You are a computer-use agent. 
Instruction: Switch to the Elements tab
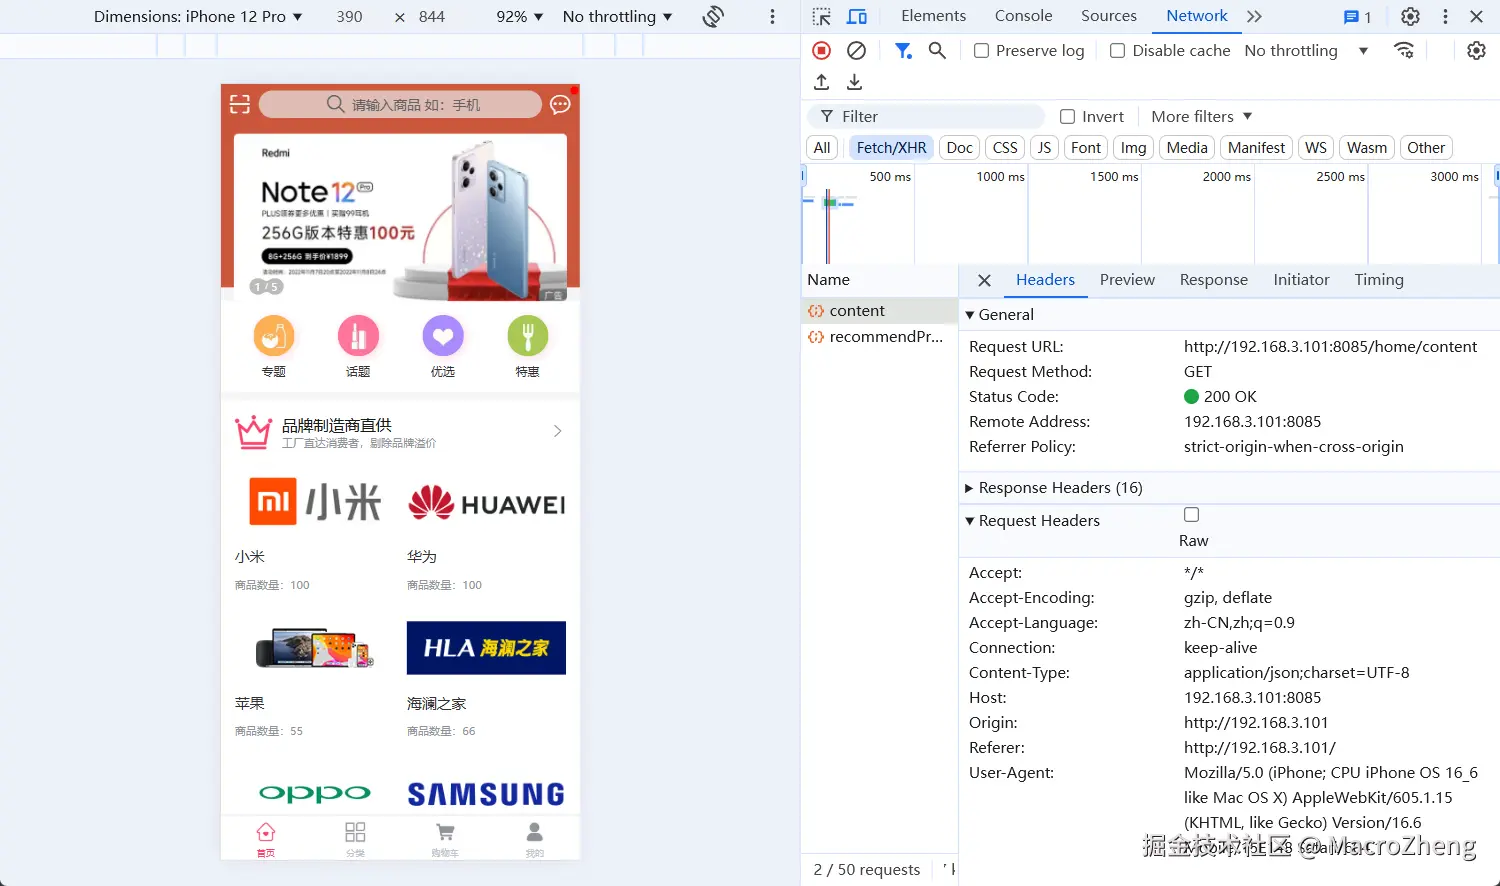coord(933,16)
